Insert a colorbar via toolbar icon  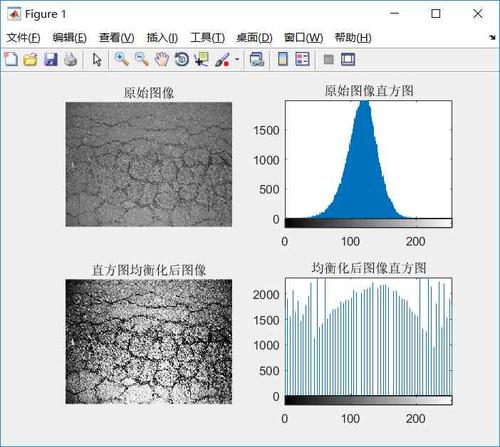point(283,60)
